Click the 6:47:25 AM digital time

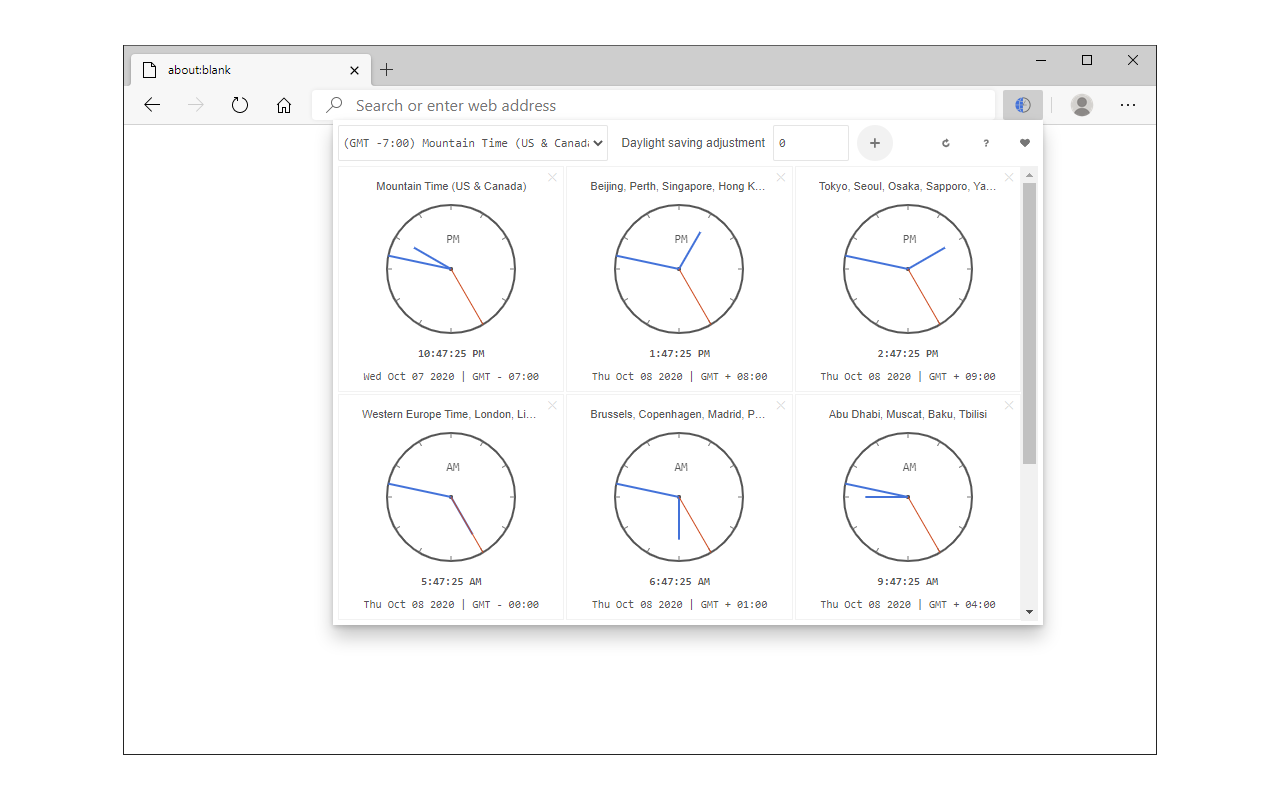coord(679,582)
